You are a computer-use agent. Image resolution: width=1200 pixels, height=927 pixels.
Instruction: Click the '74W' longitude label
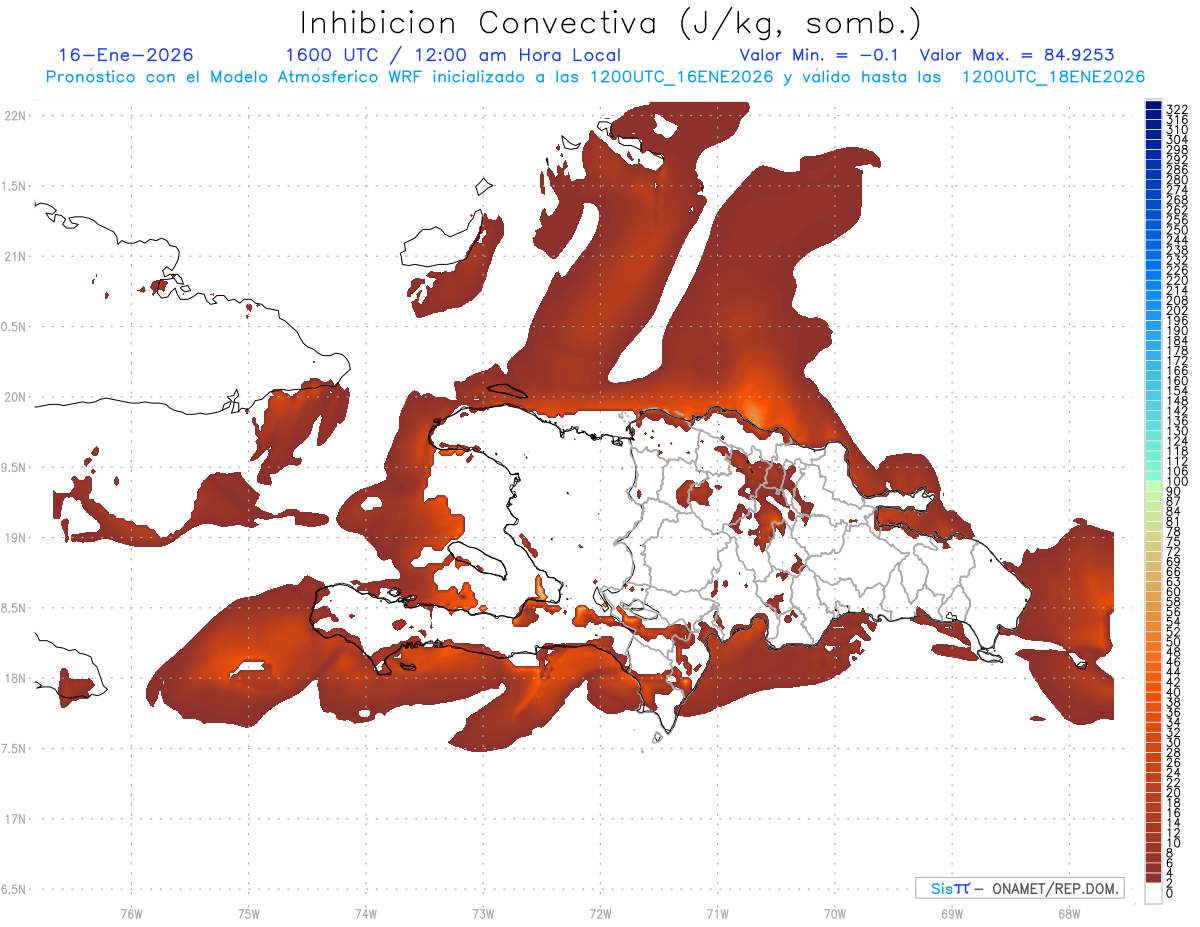pyautogui.click(x=366, y=912)
